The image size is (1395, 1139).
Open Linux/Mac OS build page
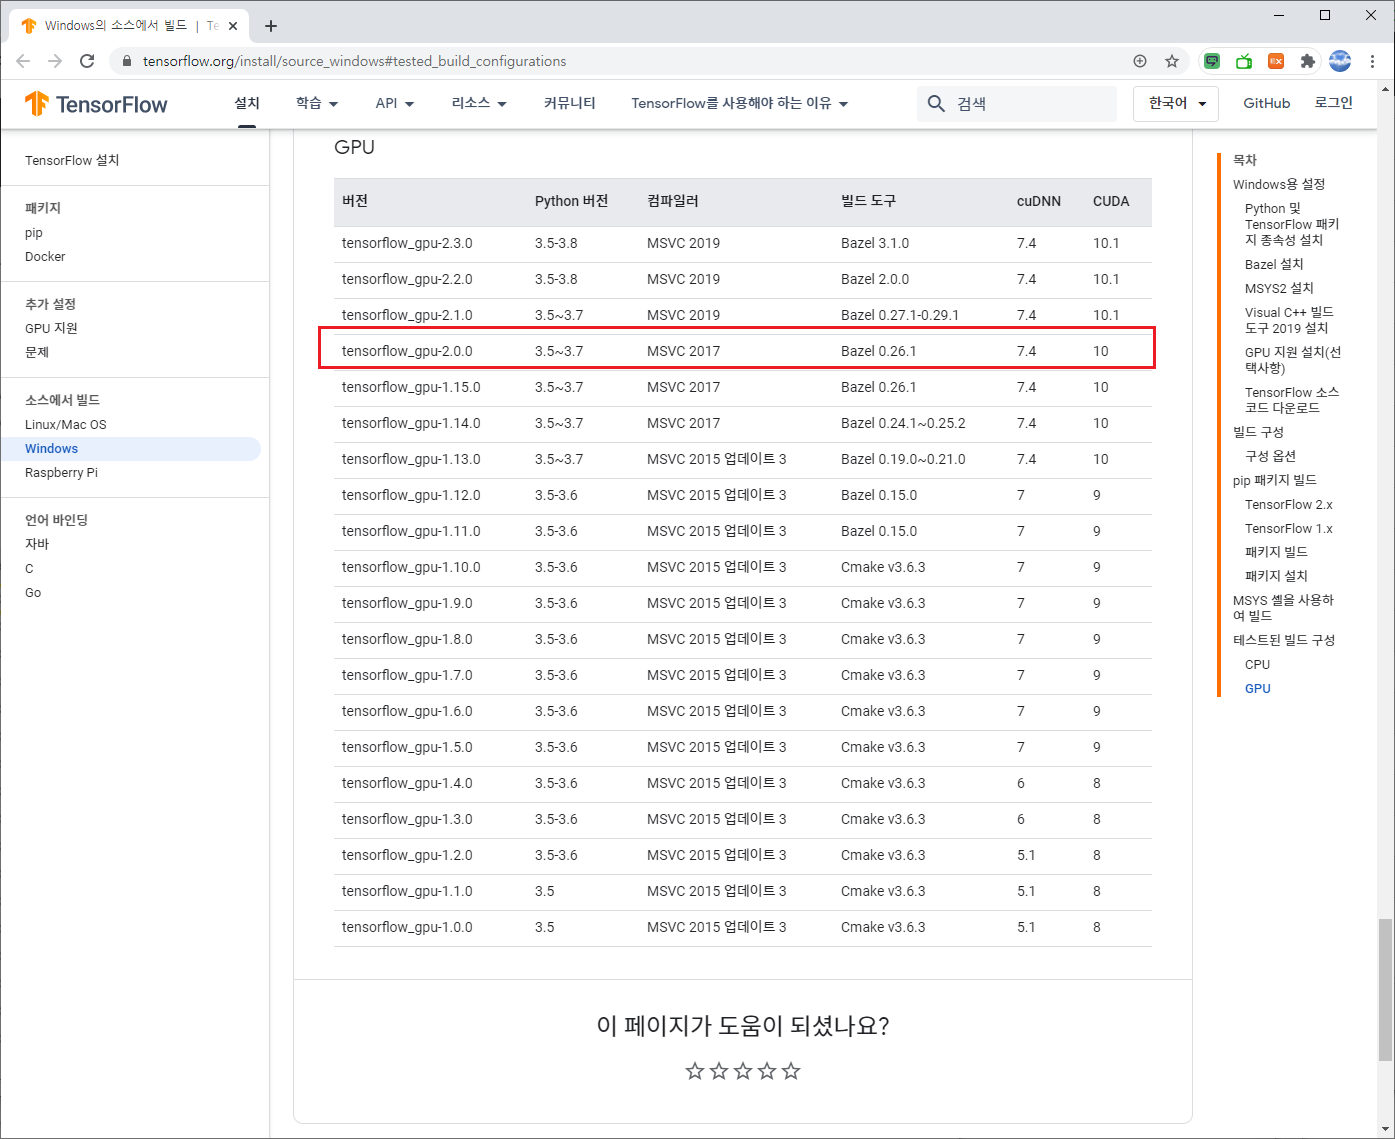pyautogui.click(x=66, y=425)
